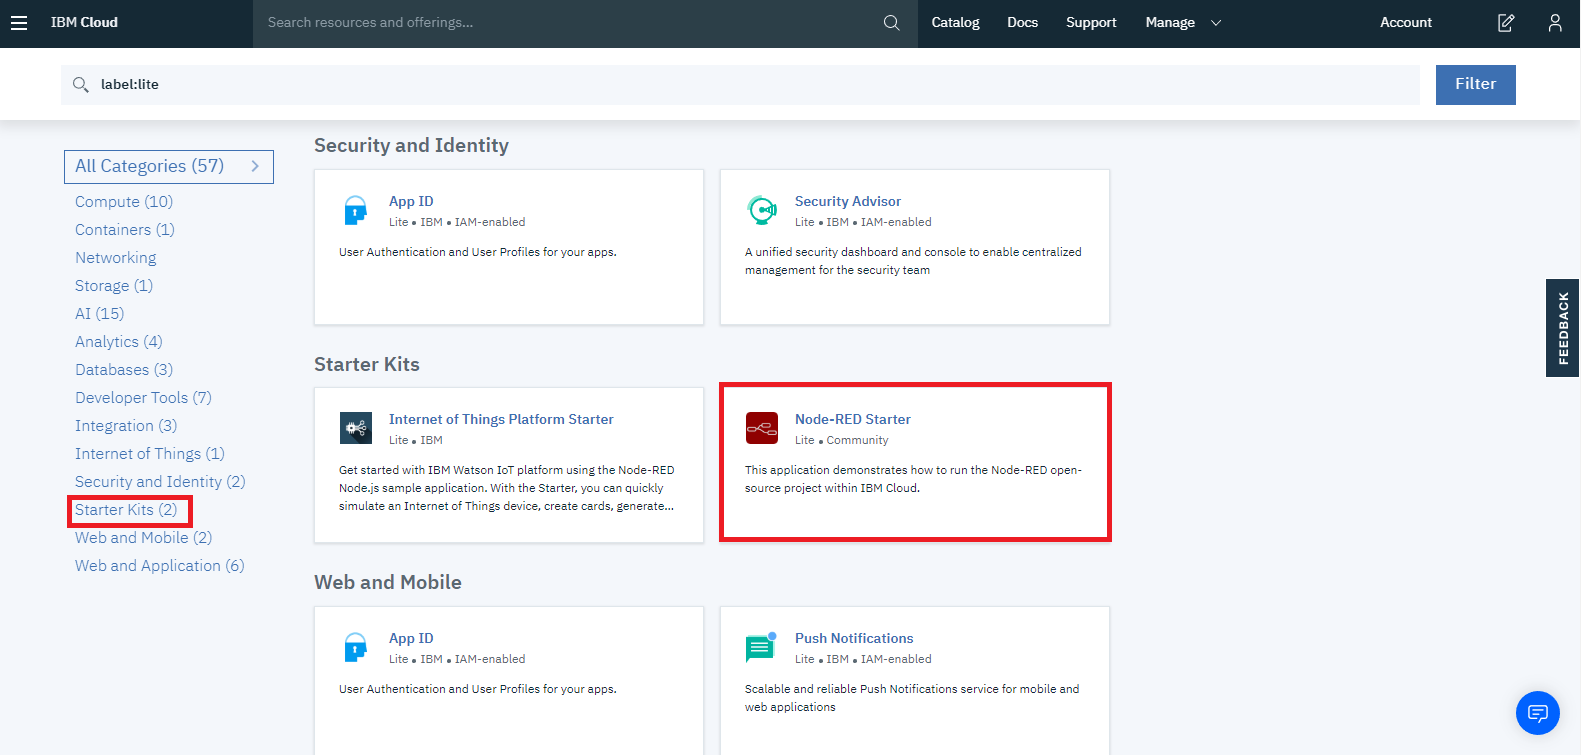Click the App ID icon under Web and Mobile
The width and height of the screenshot is (1581, 755).
[356, 647]
